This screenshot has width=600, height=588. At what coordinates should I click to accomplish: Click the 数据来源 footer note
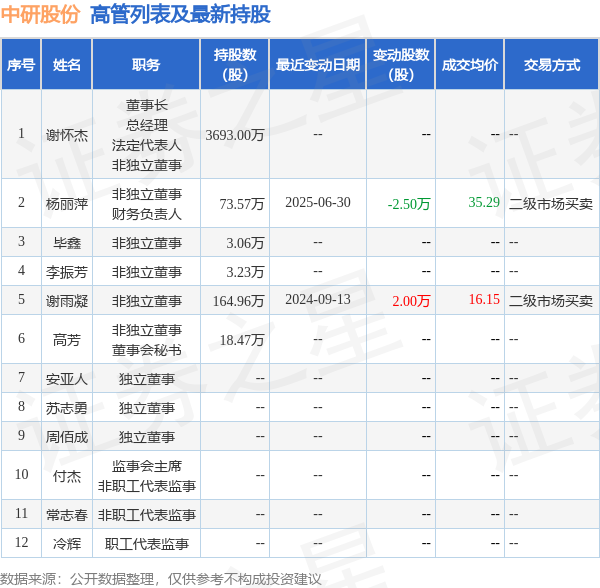point(161,579)
